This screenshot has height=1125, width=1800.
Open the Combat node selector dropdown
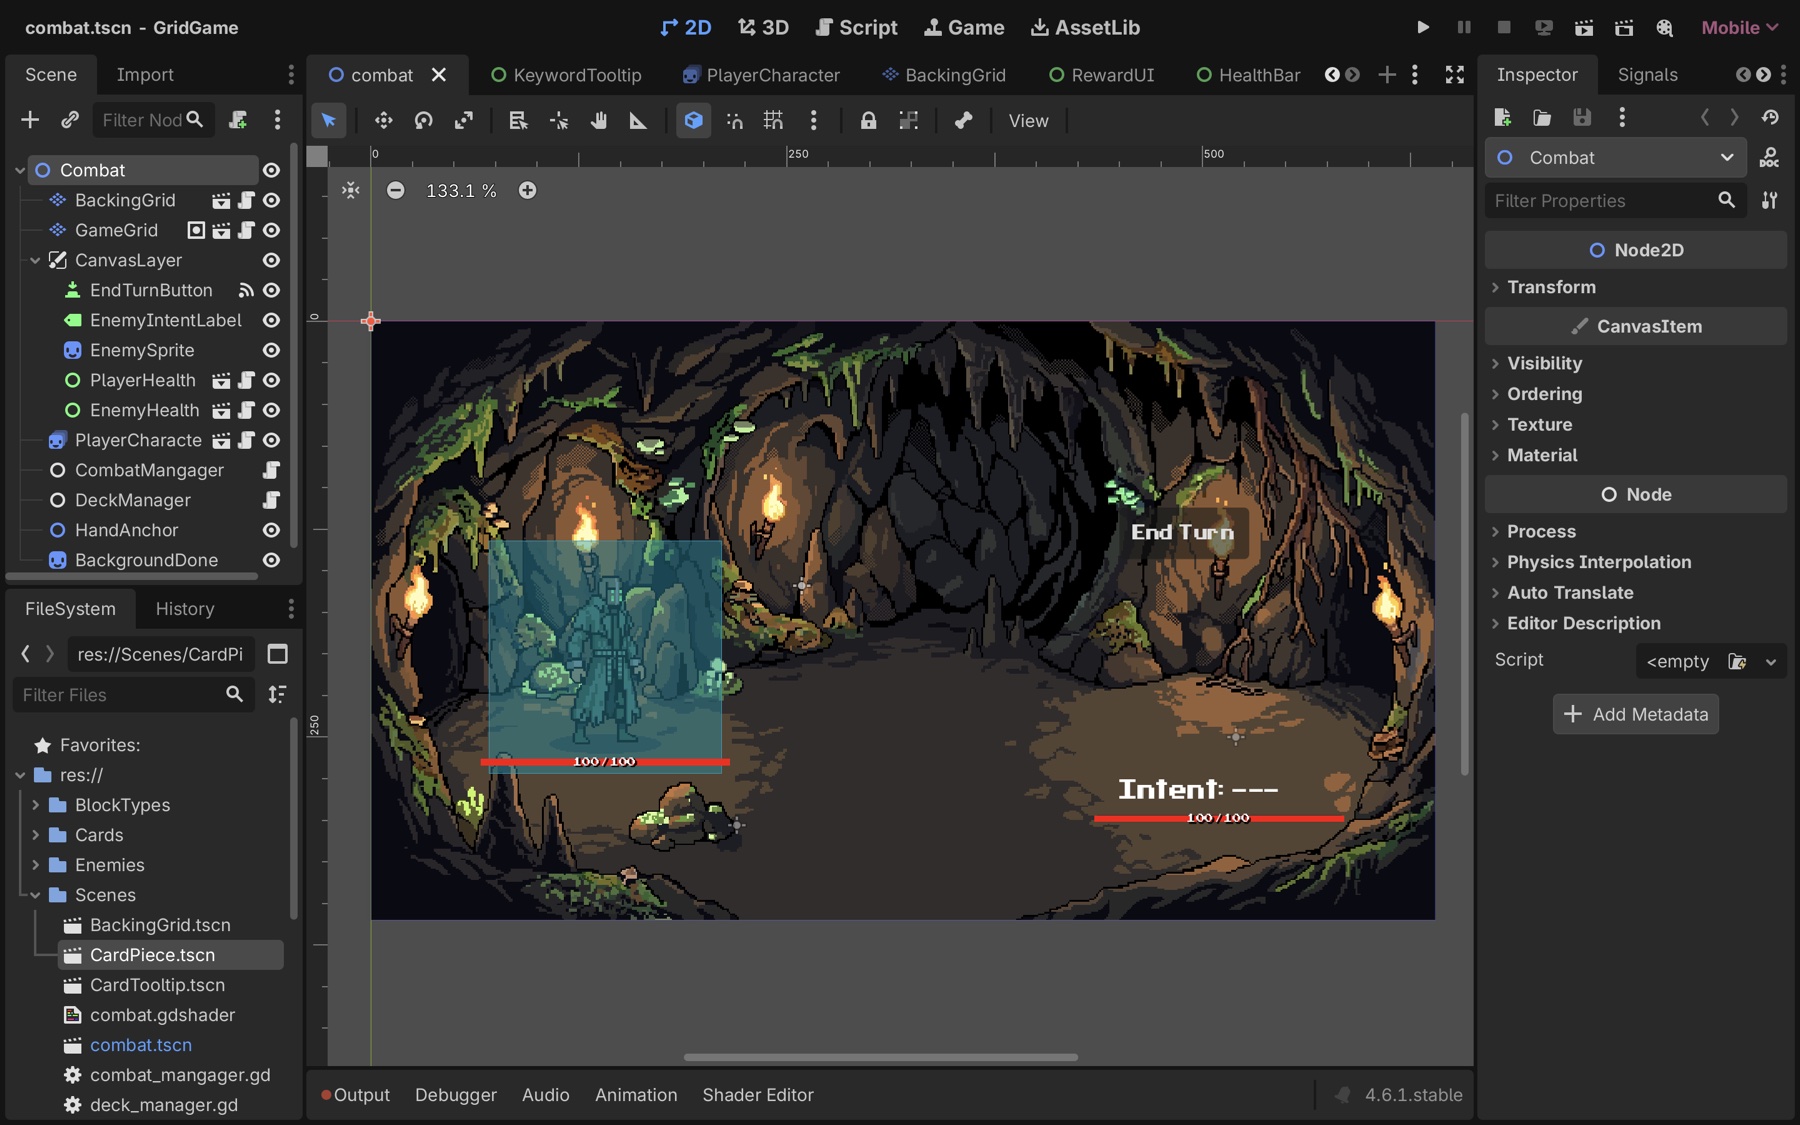(1616, 158)
